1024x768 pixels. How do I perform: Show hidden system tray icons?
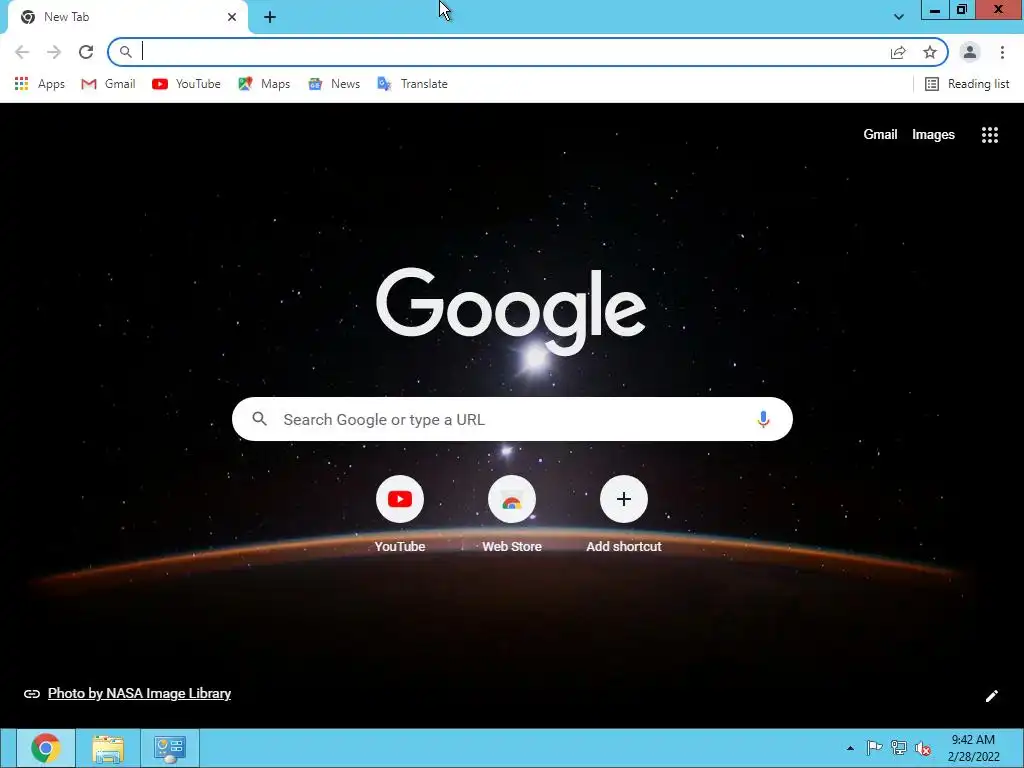point(850,748)
